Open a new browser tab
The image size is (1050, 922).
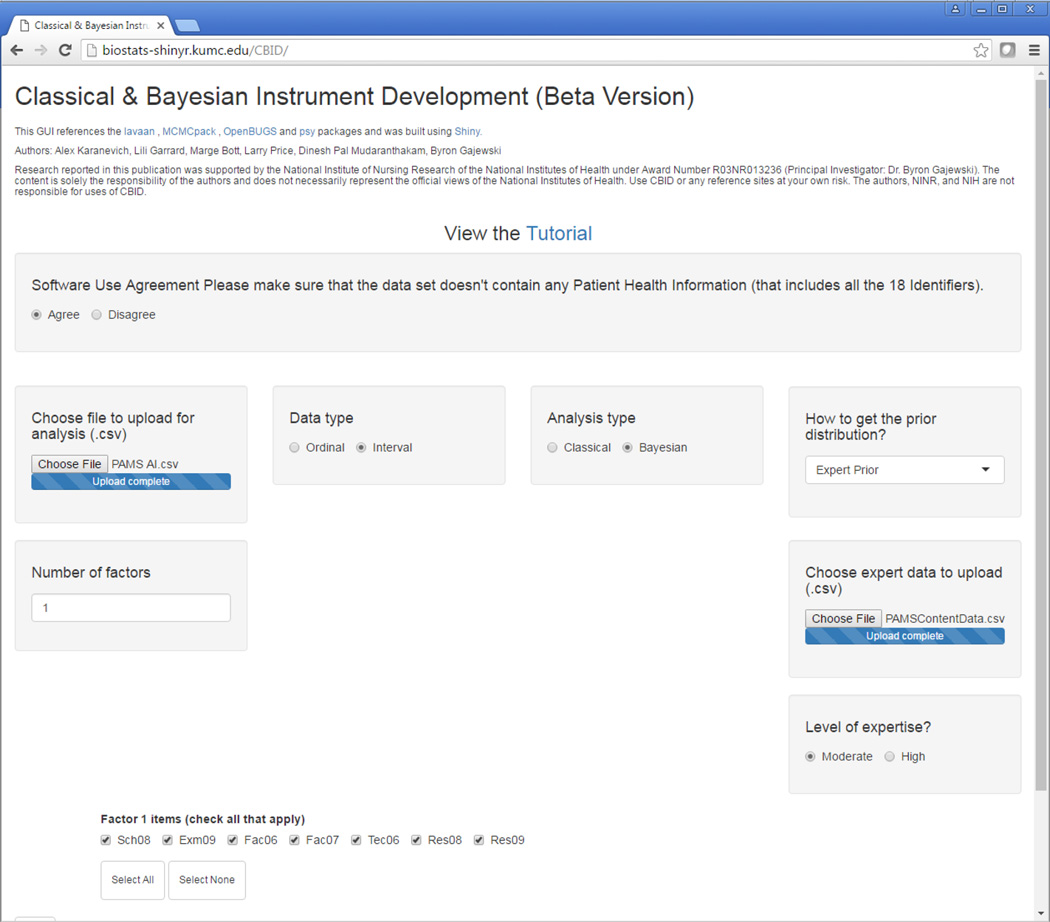pos(187,25)
